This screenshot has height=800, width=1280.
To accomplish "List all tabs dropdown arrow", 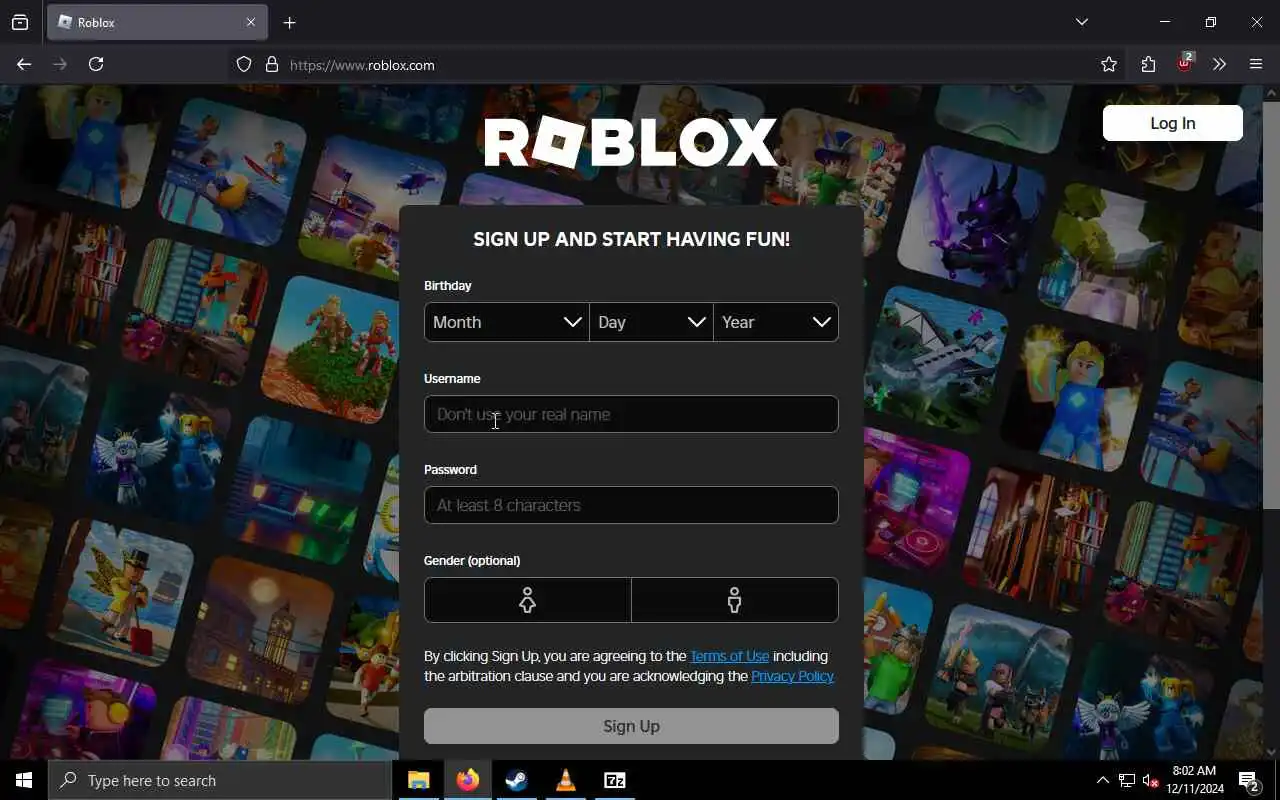I will 1081,22.
